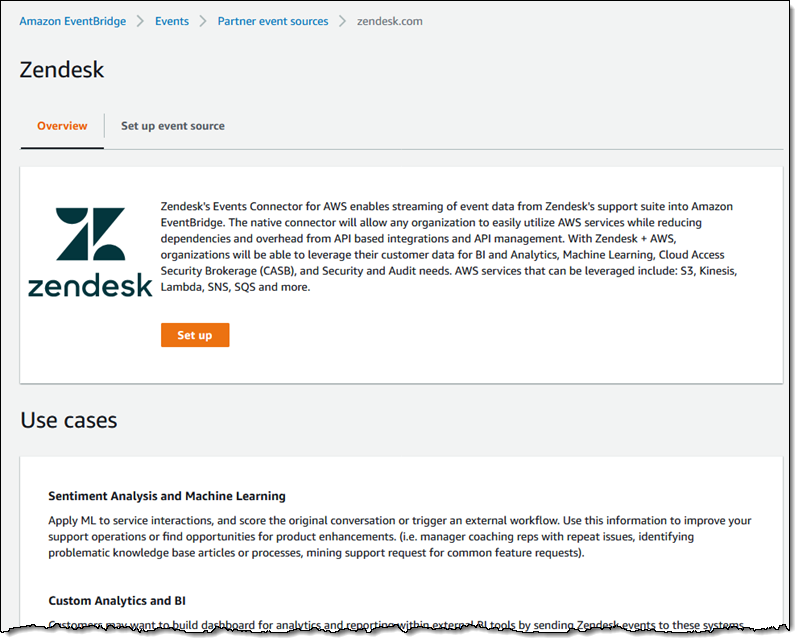Select the Sentiment Analysis and Machine Learning heading
This screenshot has width=800, height=643.
(167, 496)
